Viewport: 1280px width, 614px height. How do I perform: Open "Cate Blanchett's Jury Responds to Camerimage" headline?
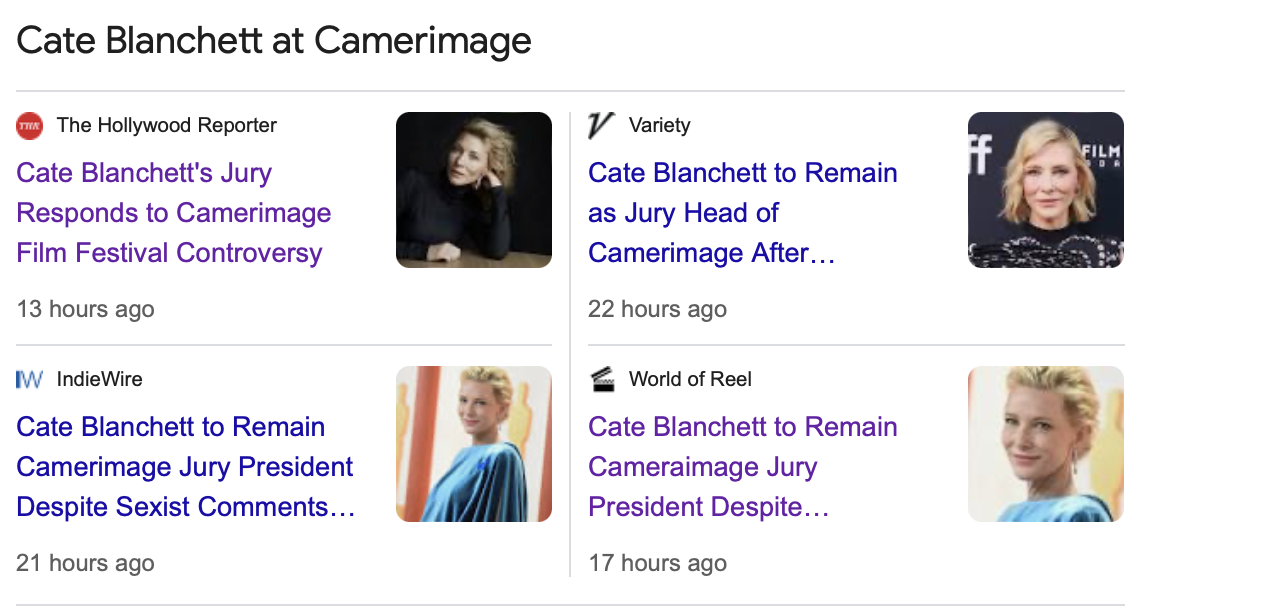click(x=174, y=213)
